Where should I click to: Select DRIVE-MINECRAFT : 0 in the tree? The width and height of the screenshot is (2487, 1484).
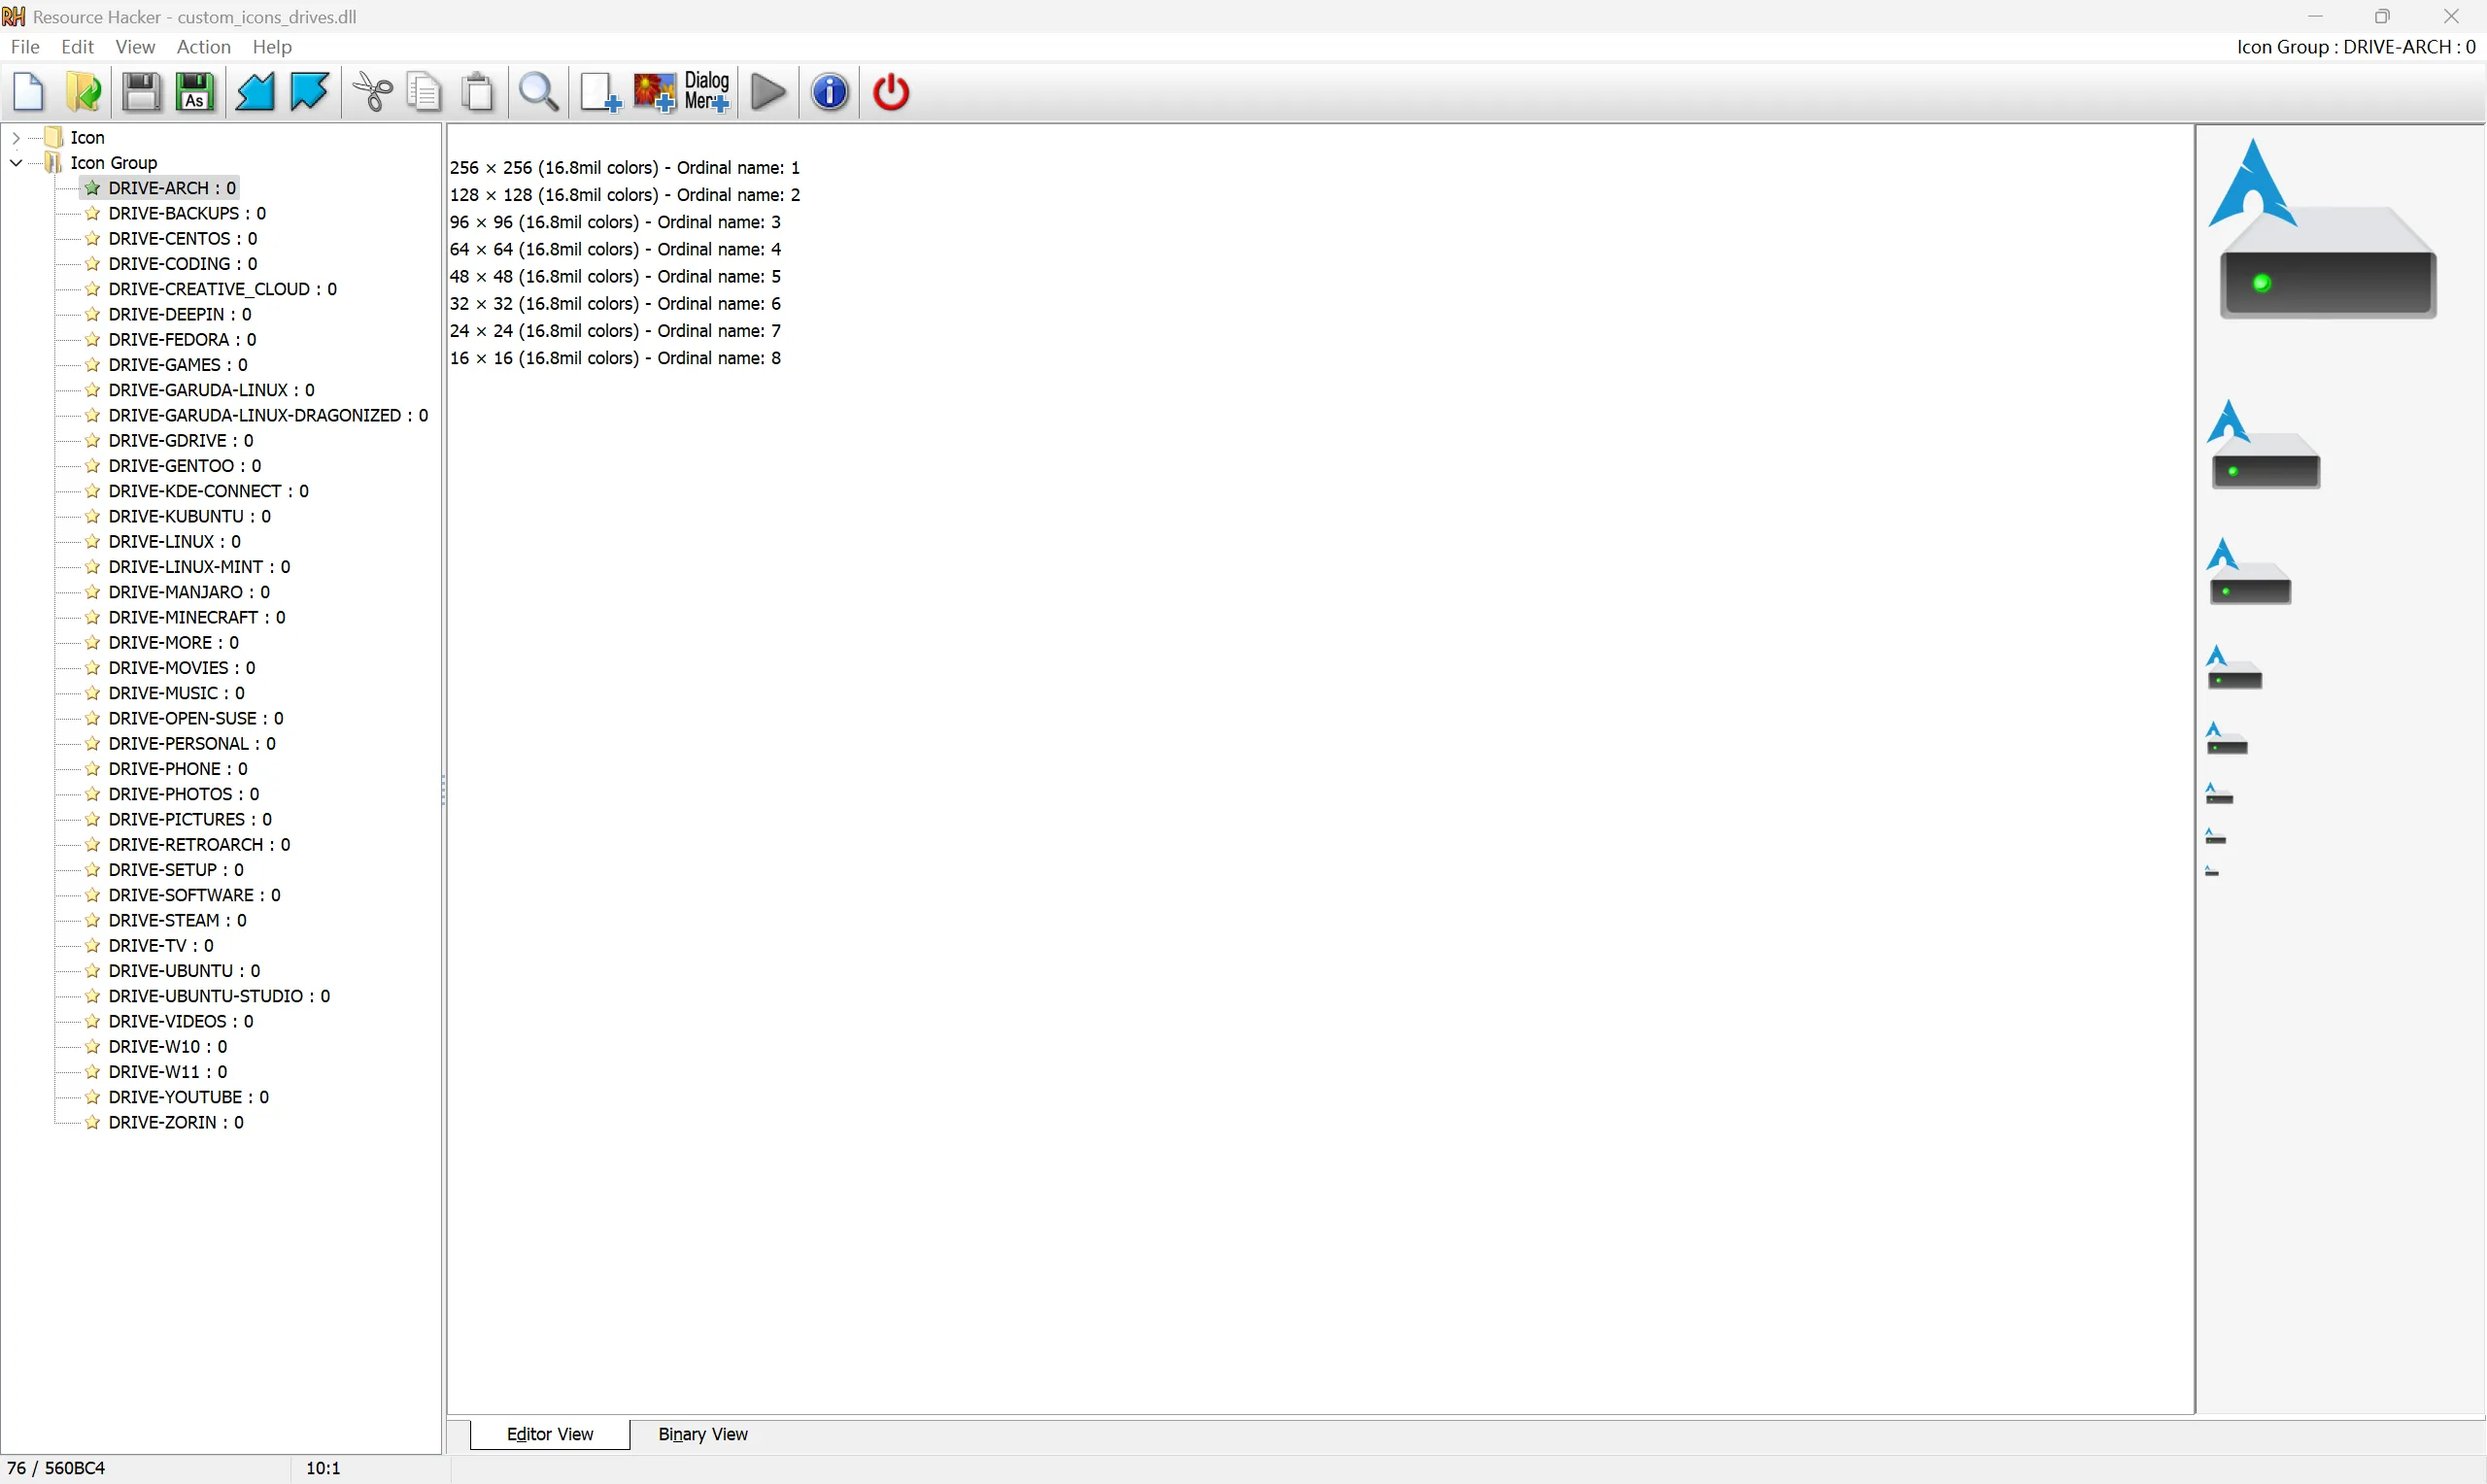196,617
